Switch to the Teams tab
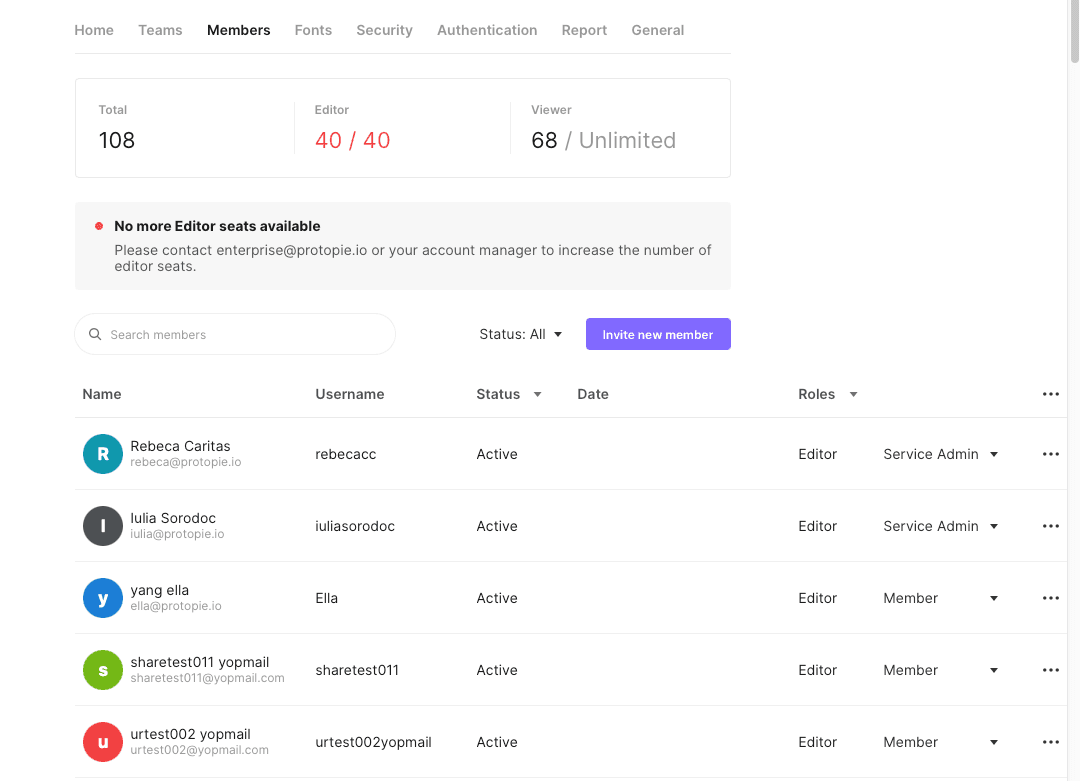This screenshot has width=1080, height=781. [160, 30]
